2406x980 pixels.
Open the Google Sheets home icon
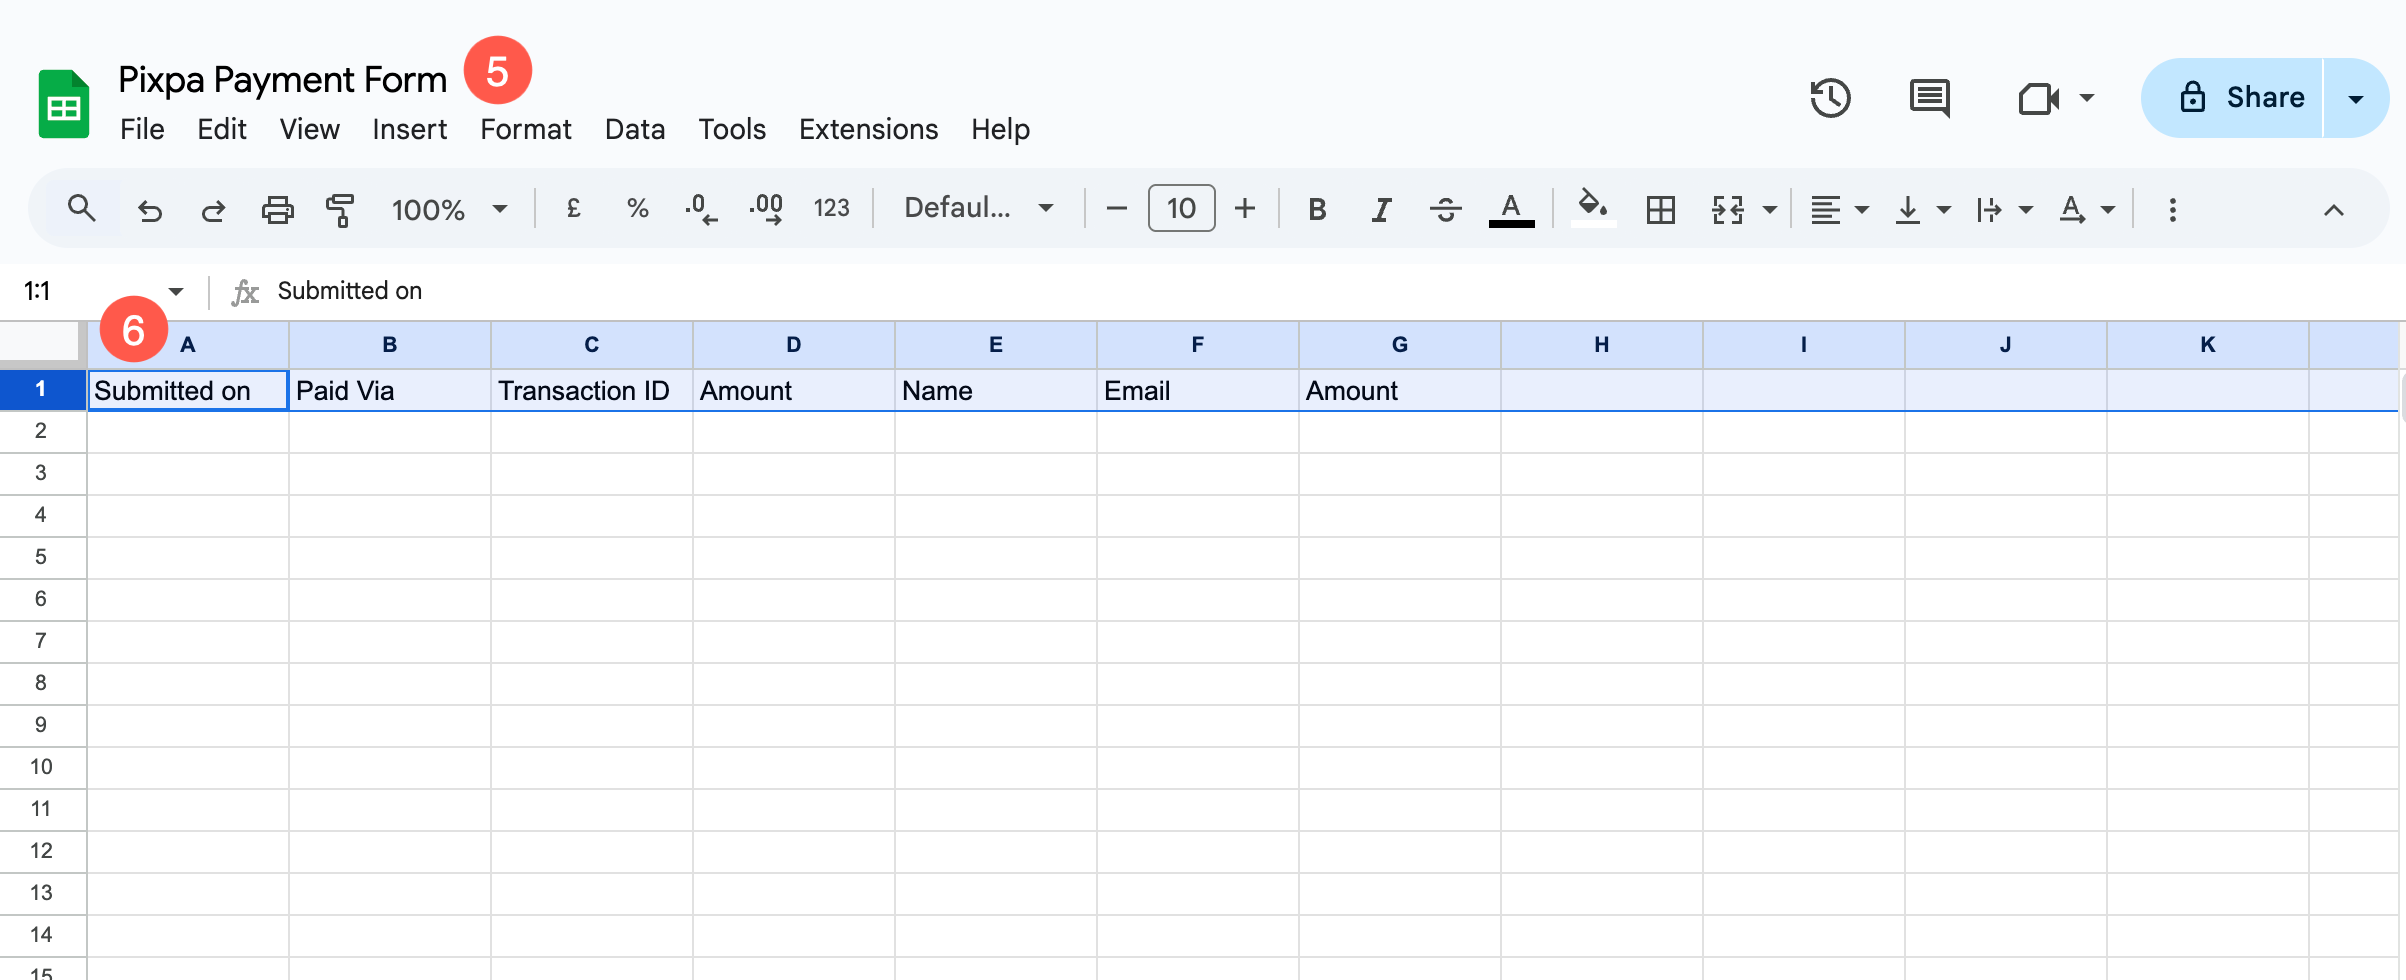click(x=64, y=103)
